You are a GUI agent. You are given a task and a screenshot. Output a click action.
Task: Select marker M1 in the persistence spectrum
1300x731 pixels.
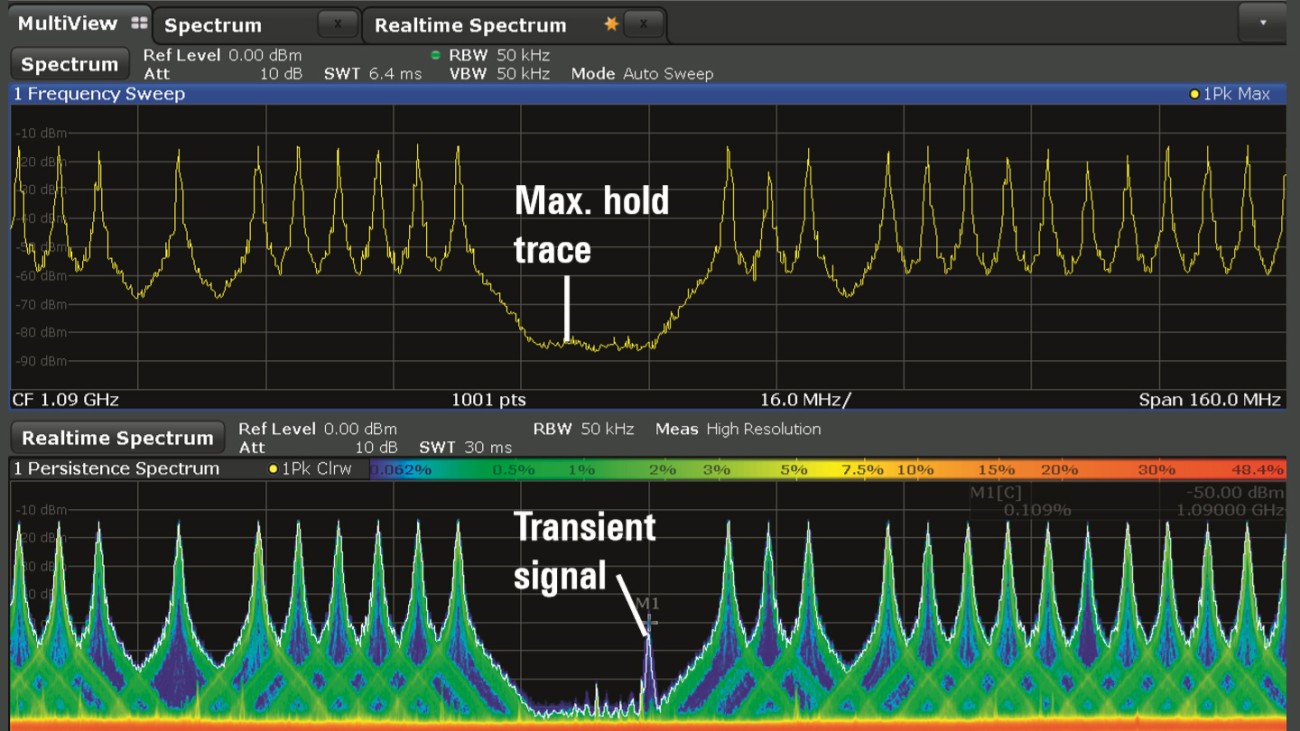651,620
